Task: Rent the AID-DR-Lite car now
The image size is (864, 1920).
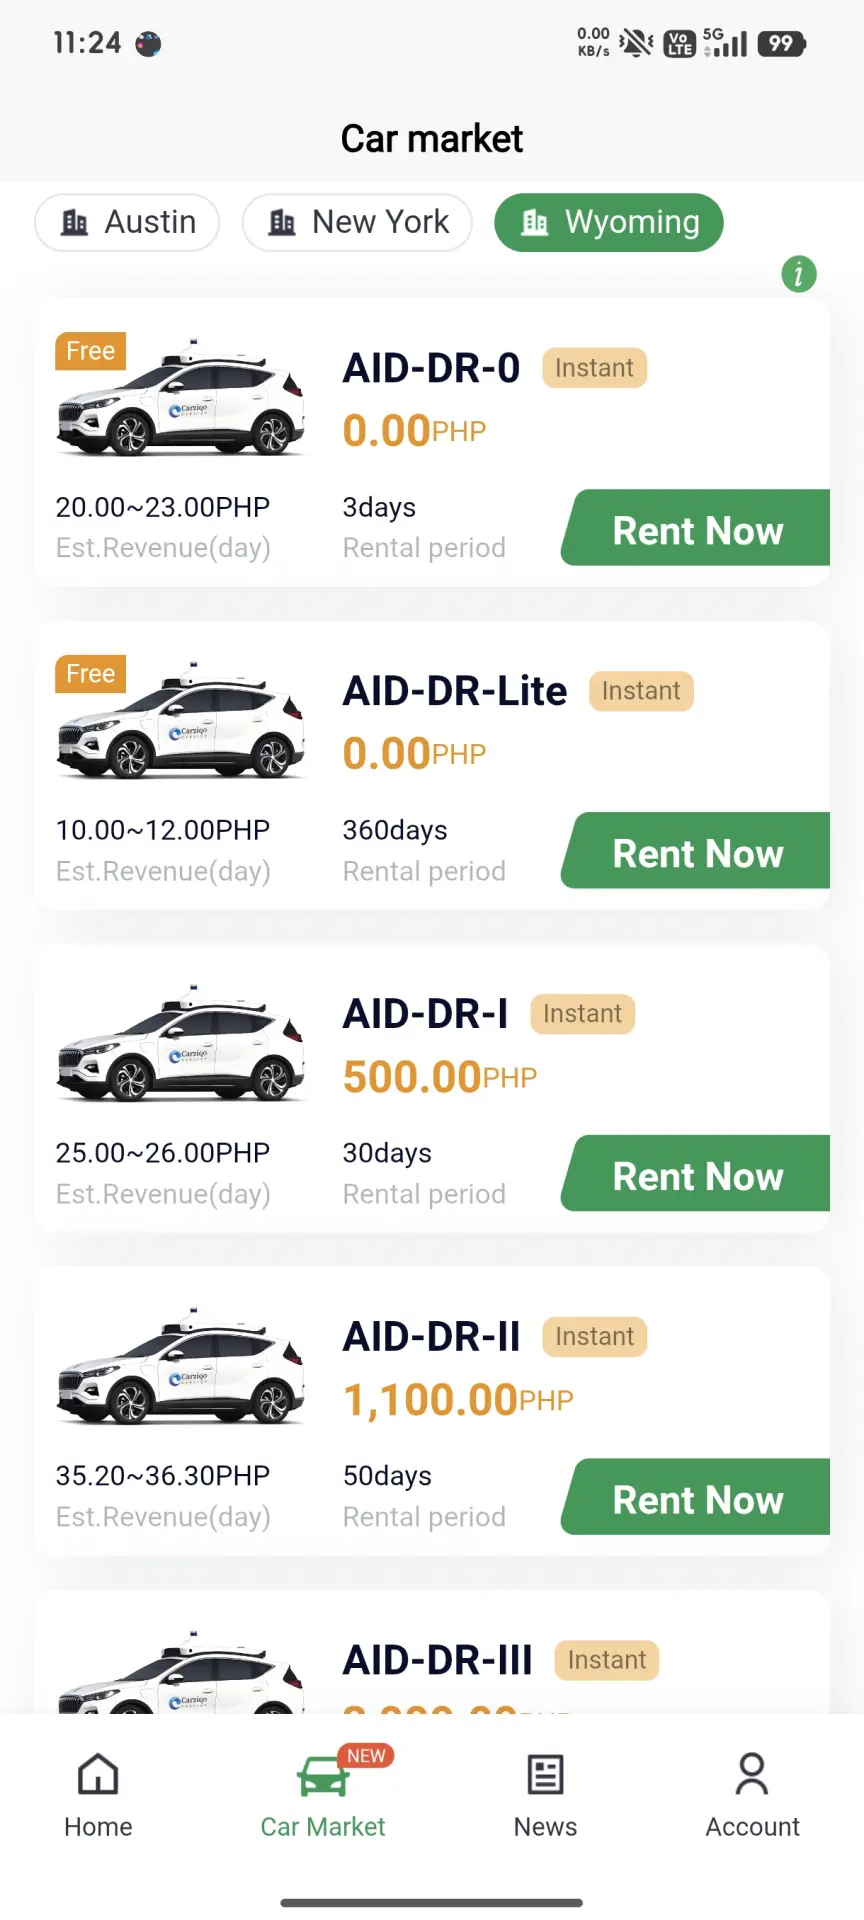Action: pos(696,851)
